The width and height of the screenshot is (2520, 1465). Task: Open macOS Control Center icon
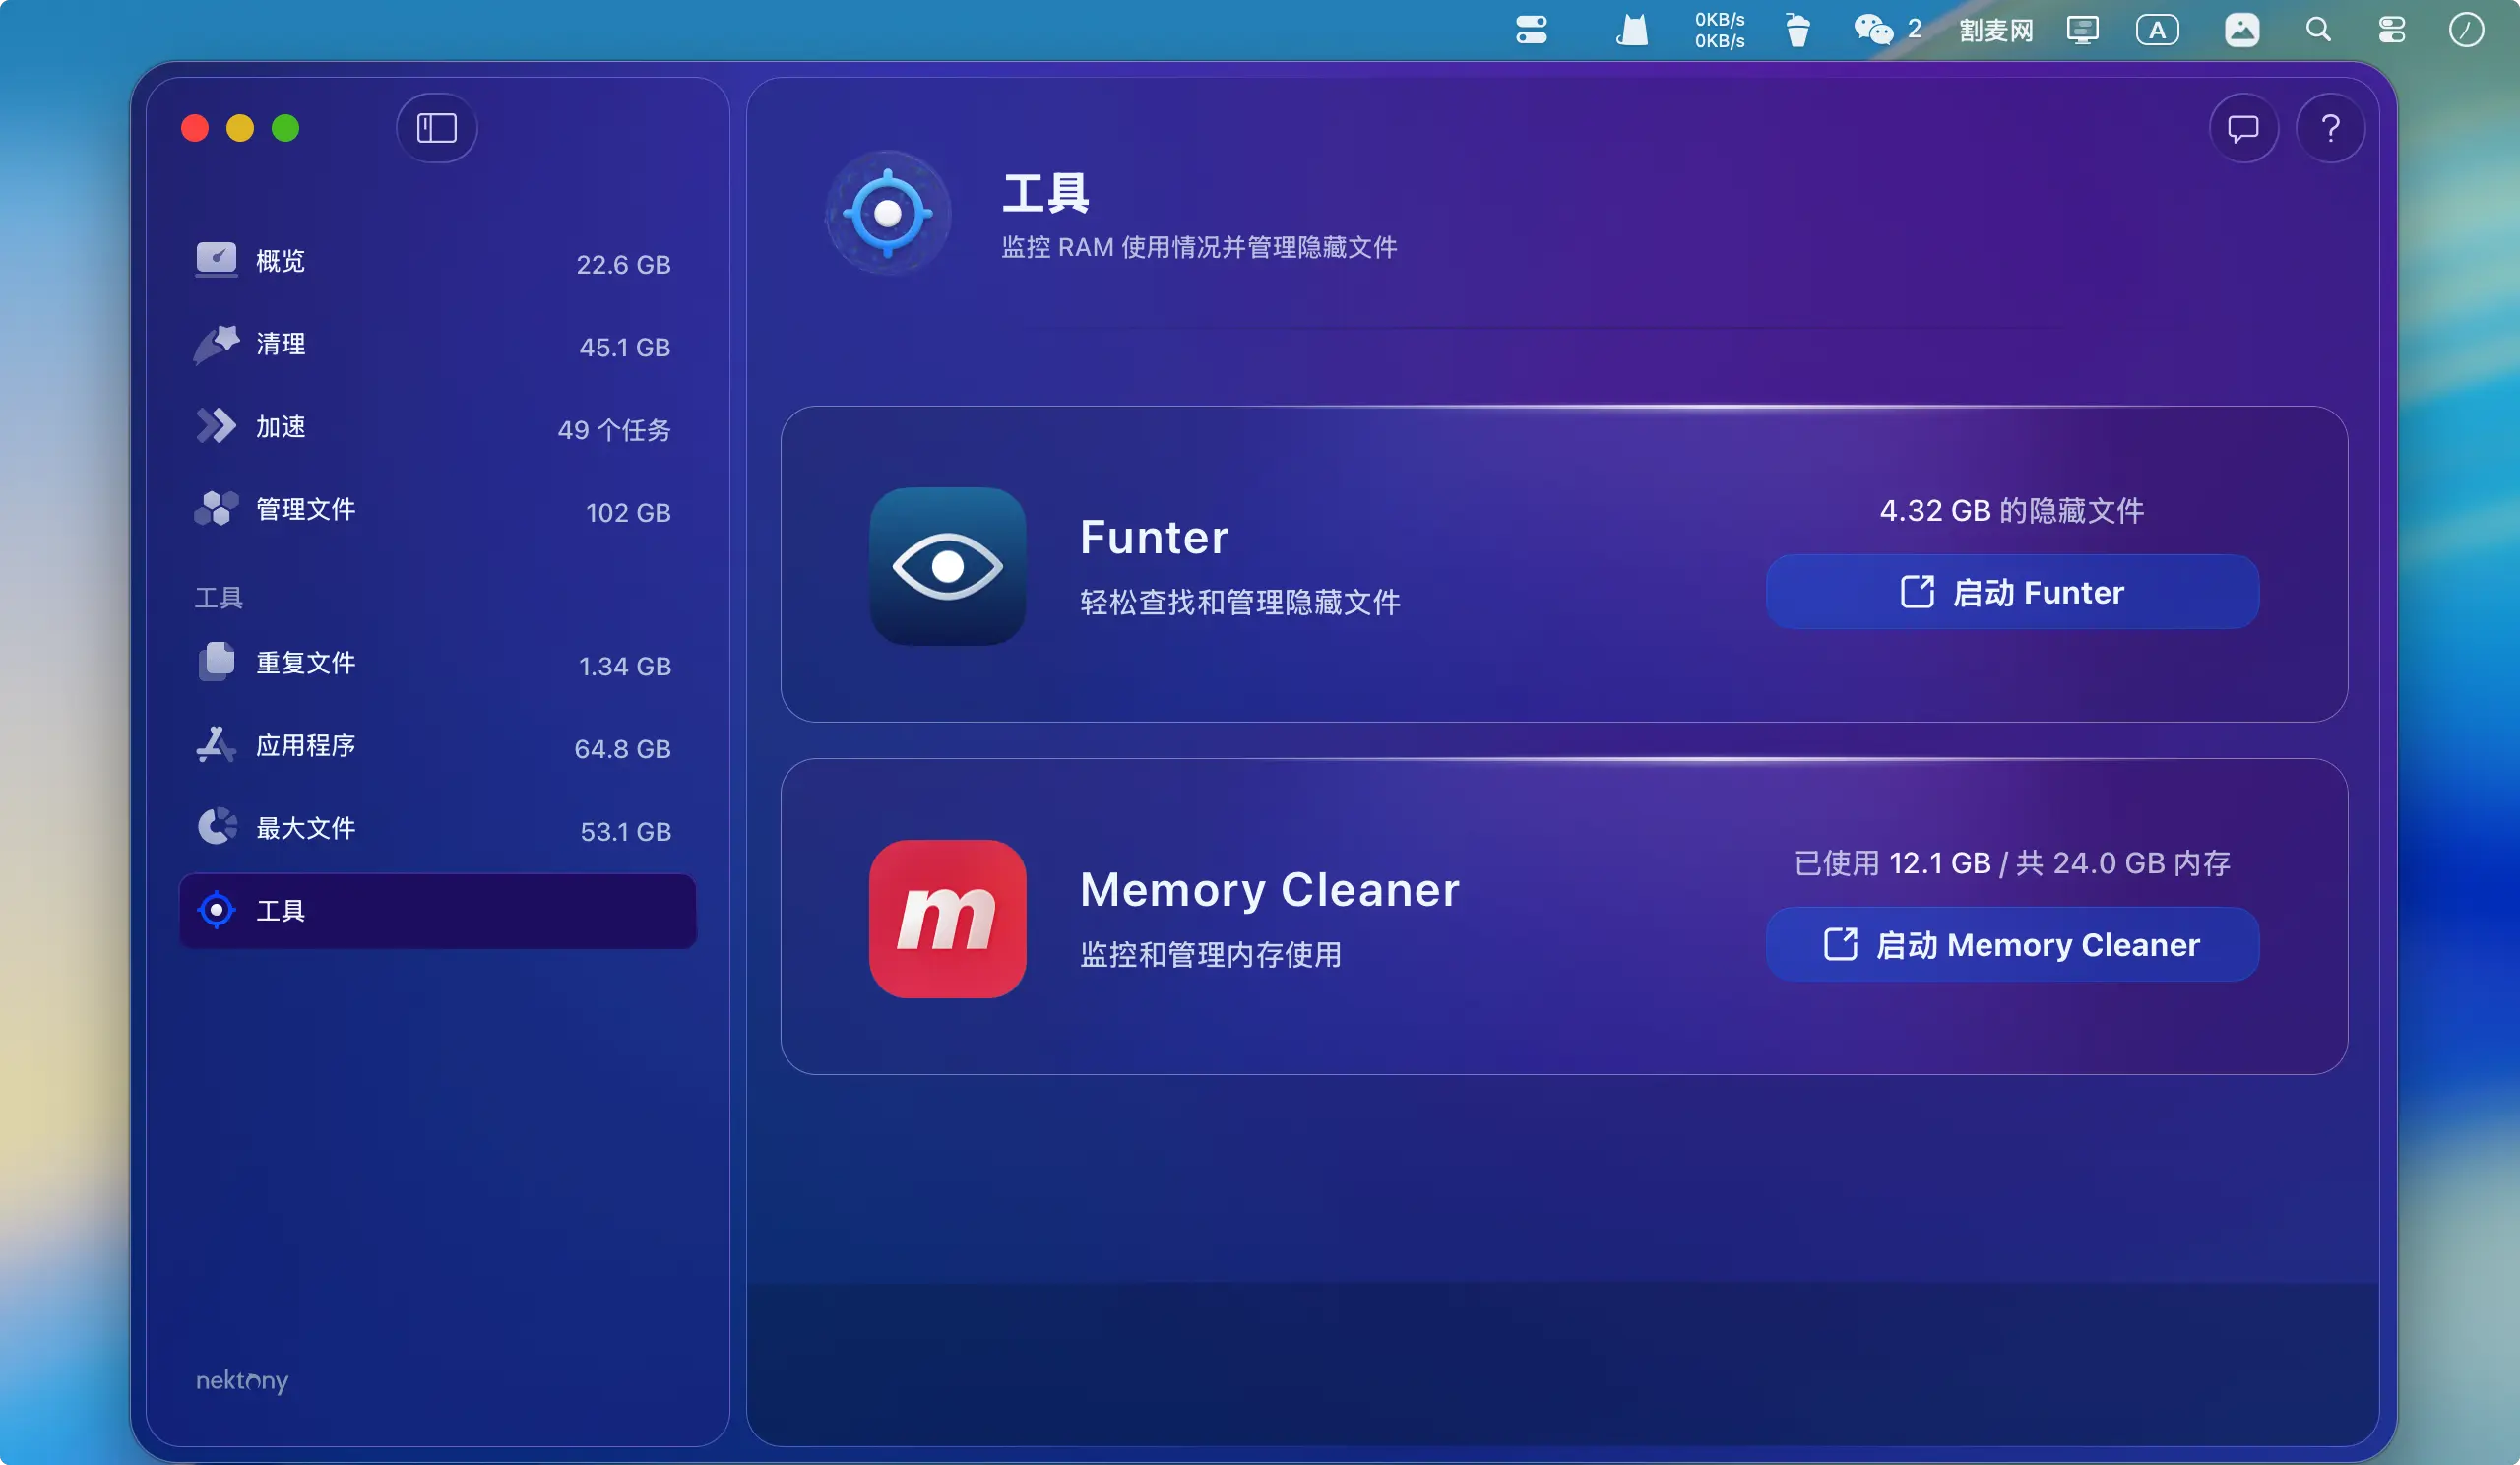pyautogui.click(x=2391, y=30)
